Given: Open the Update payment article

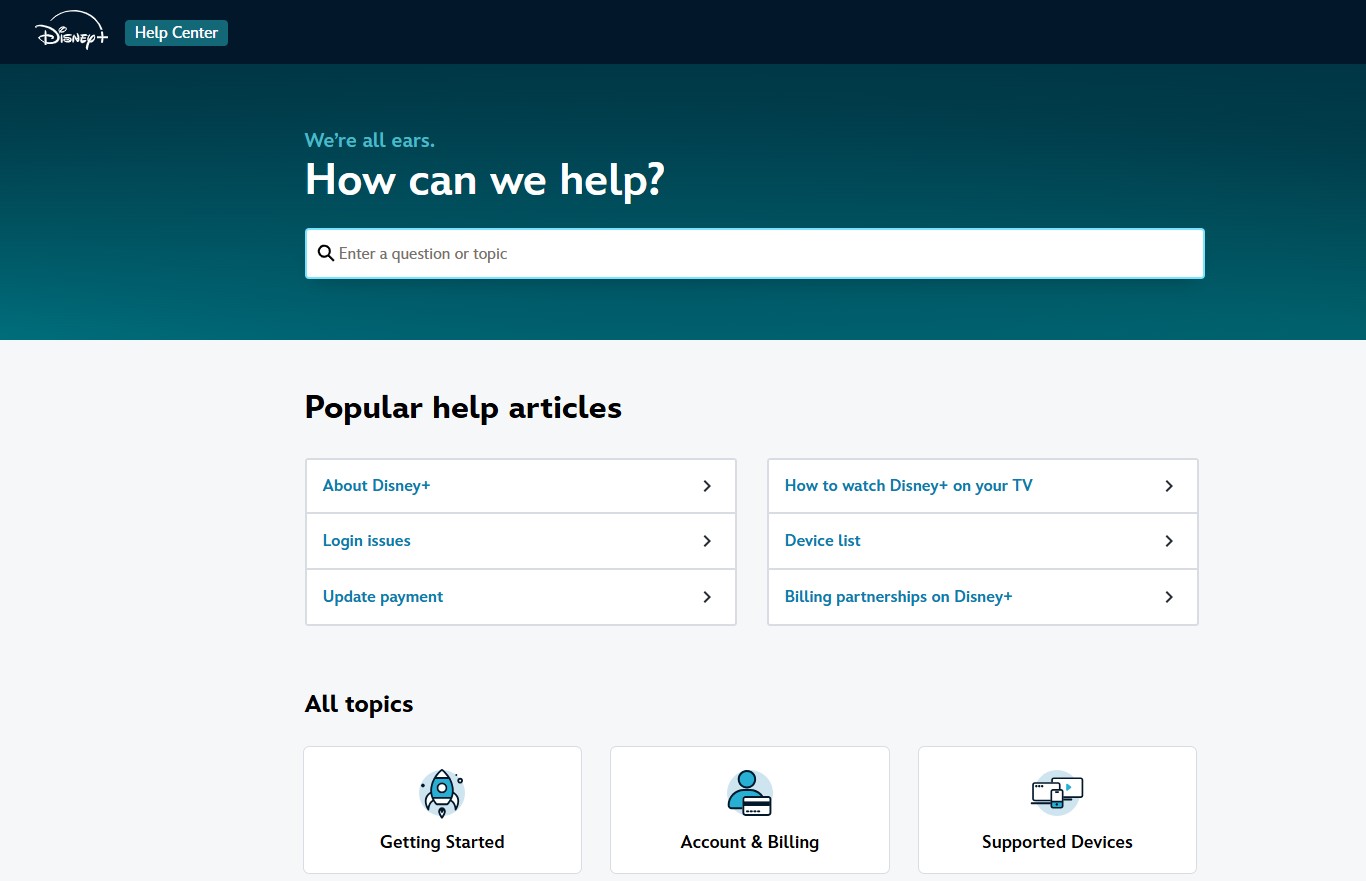Looking at the screenshot, I should tap(521, 597).
